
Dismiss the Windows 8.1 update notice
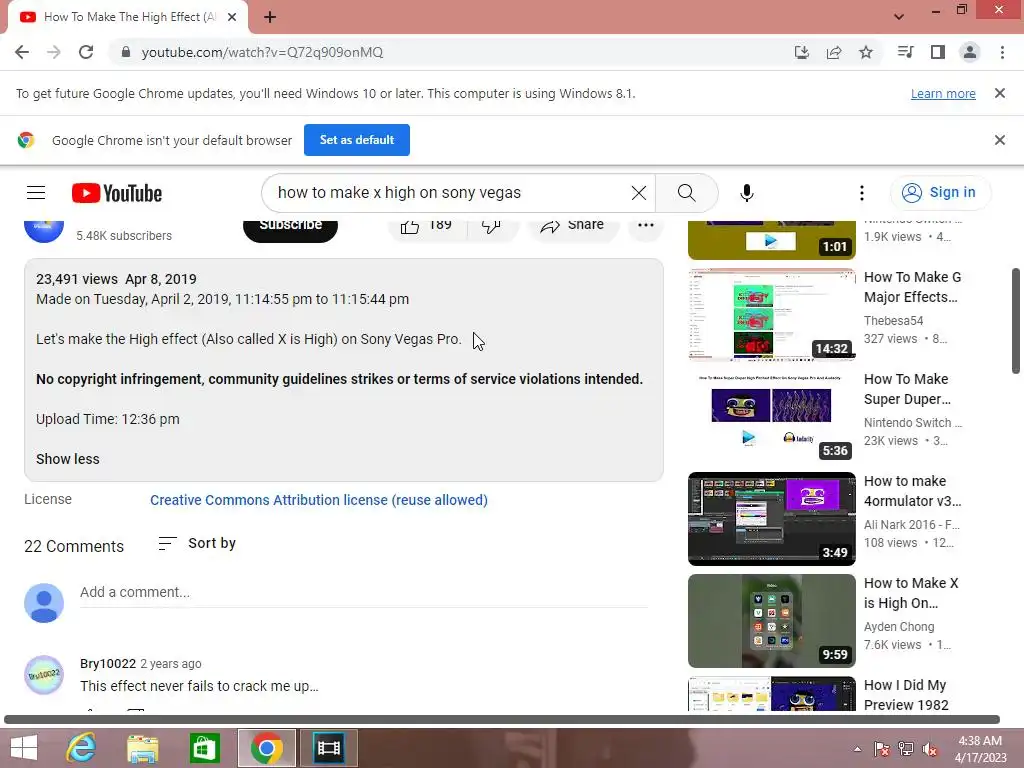(x=1000, y=93)
